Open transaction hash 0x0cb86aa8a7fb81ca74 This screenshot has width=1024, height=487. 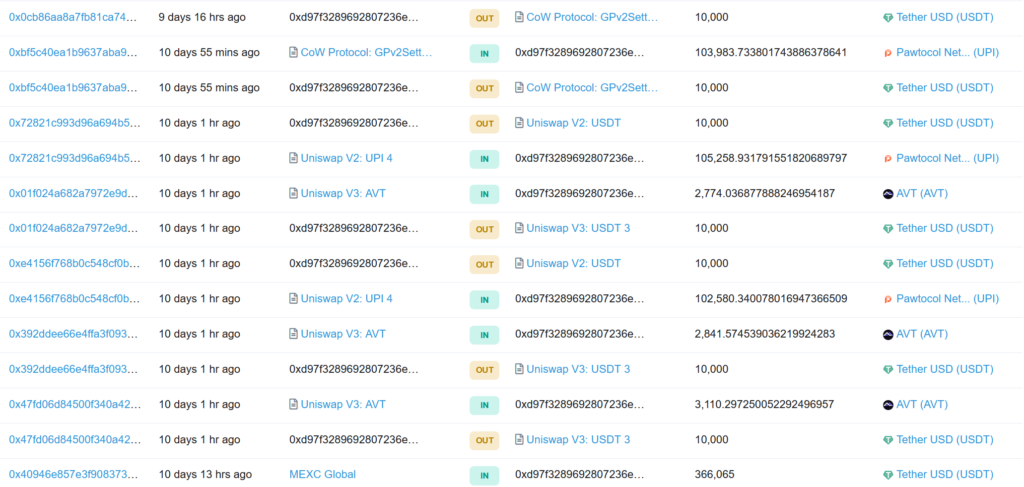coord(74,18)
